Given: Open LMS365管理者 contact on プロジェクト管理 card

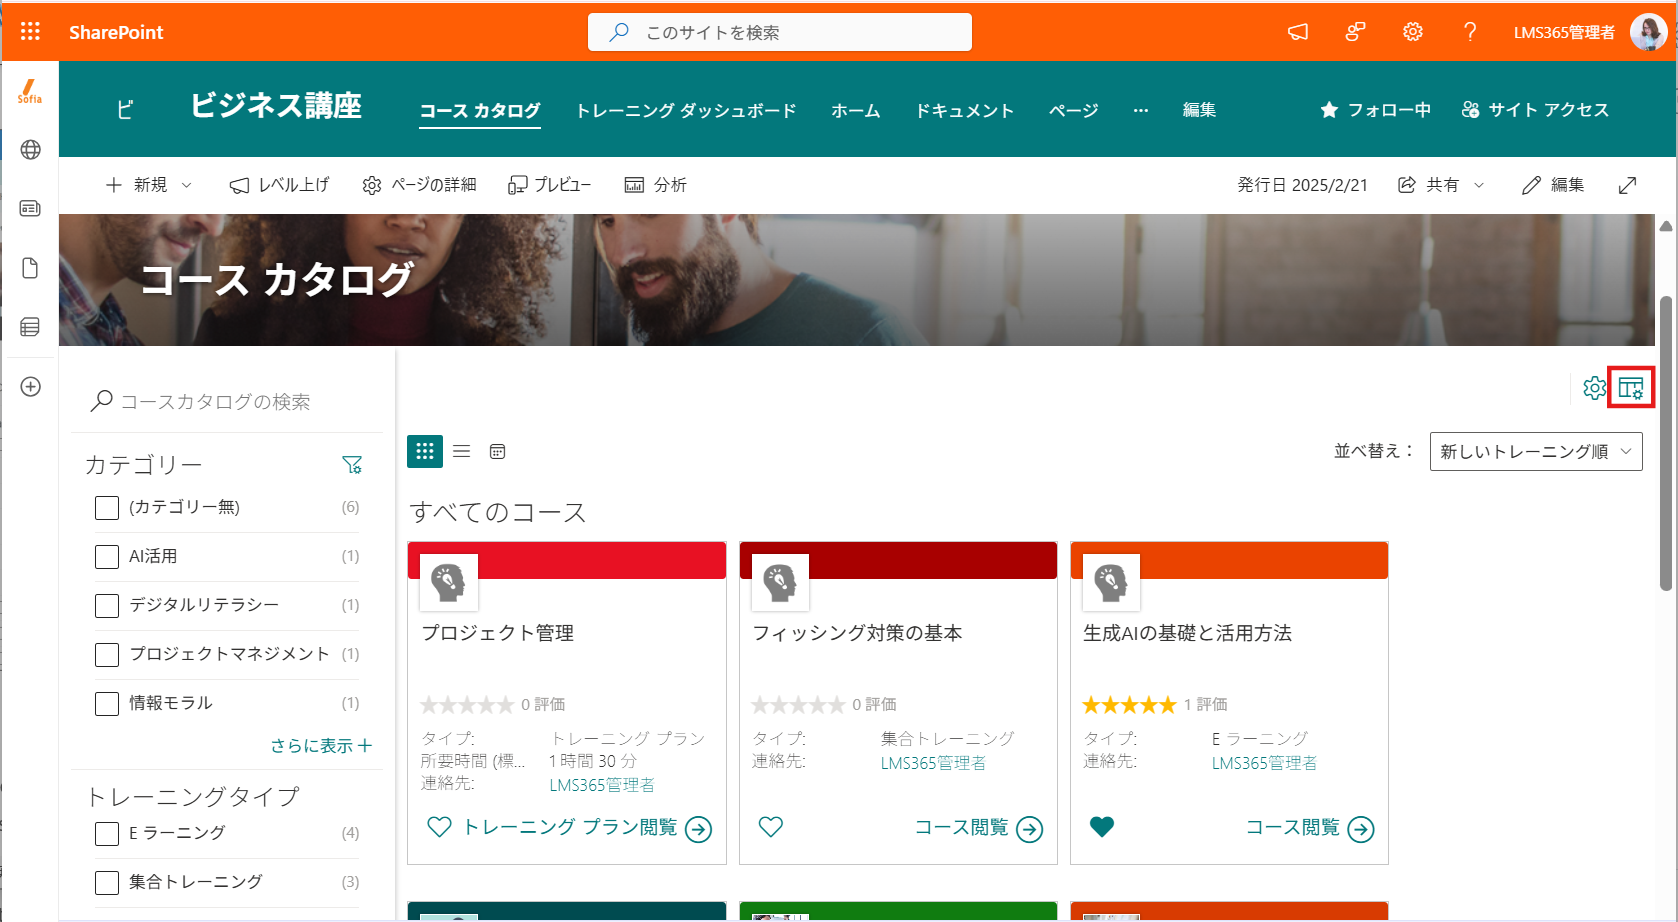Looking at the screenshot, I should pos(602,785).
